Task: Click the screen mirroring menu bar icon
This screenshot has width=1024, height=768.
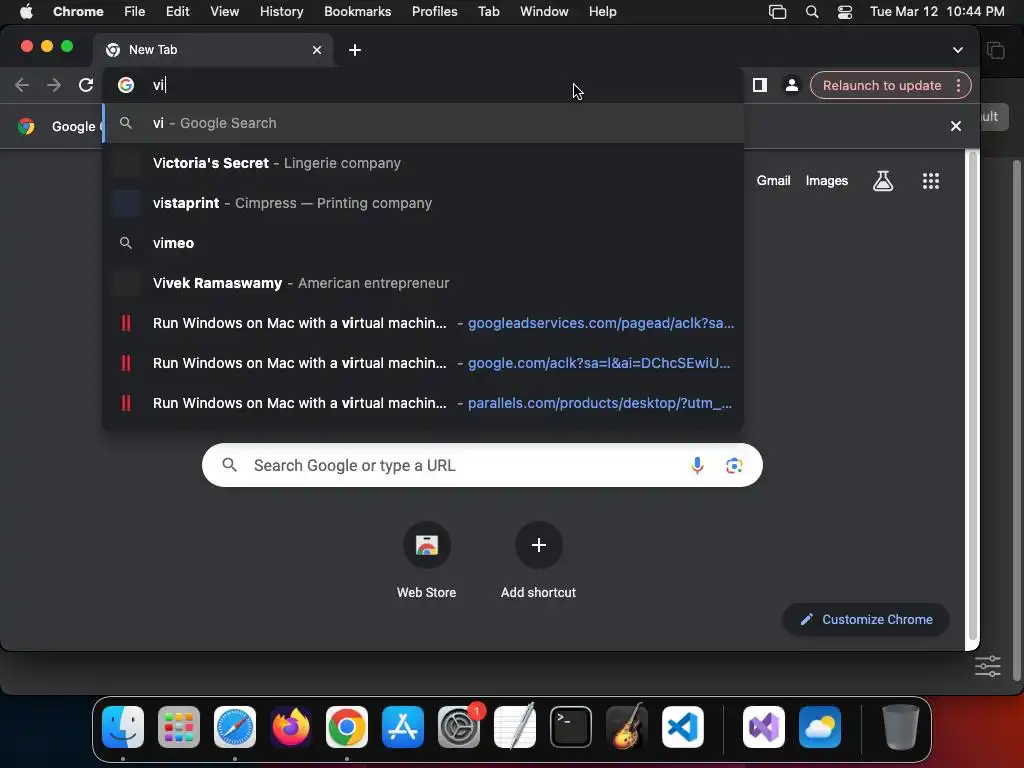Action: [777, 12]
